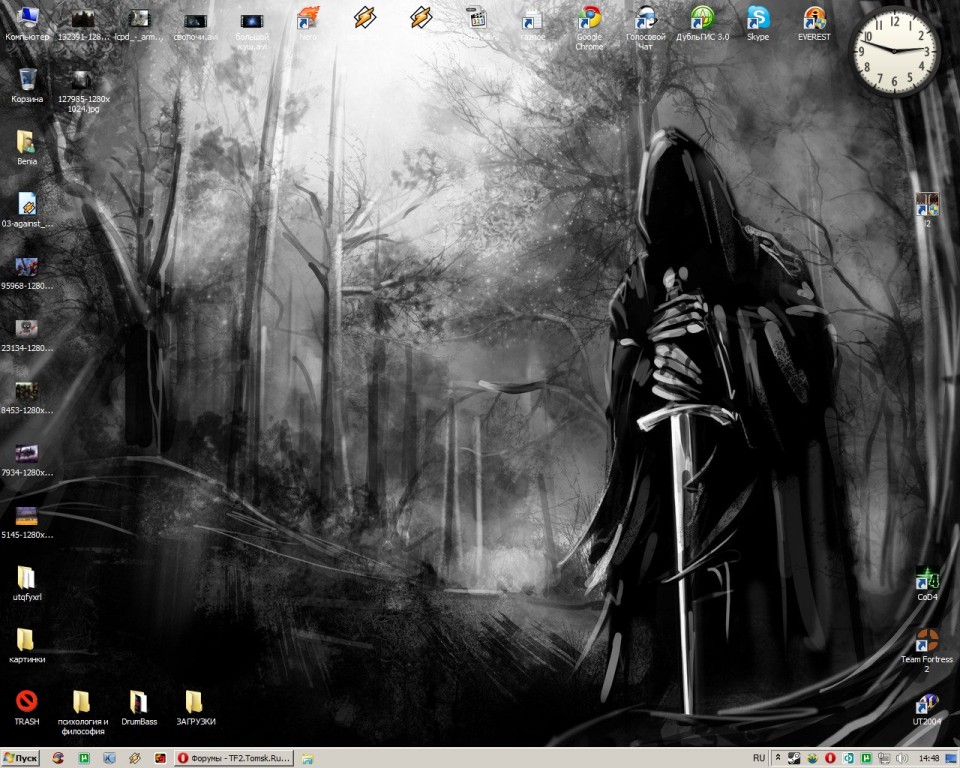The image size is (960, 768).
Task: Launch the Голосовой Чат shortcut
Action: coord(645,28)
